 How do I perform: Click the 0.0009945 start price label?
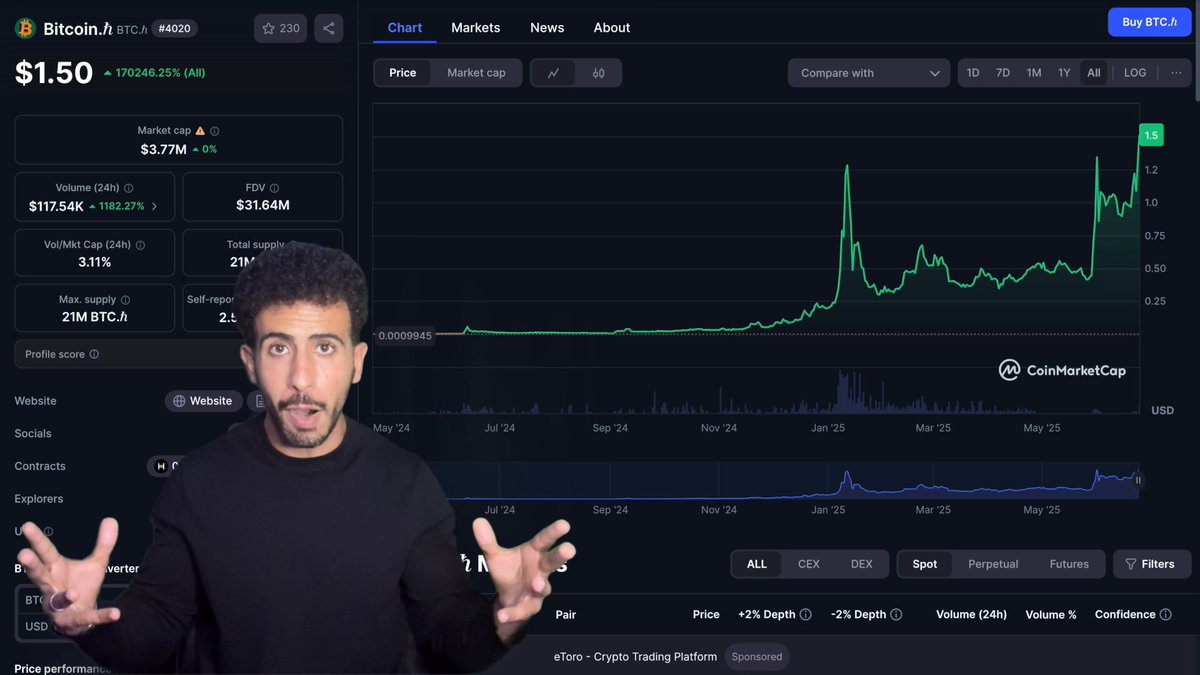coord(405,336)
